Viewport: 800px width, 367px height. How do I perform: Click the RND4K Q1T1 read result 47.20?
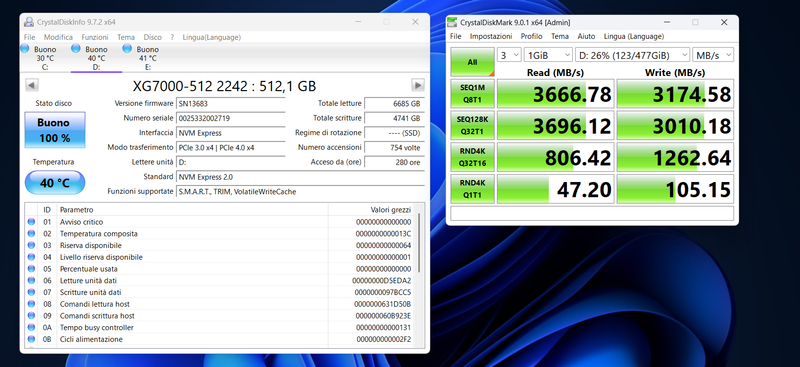click(556, 189)
